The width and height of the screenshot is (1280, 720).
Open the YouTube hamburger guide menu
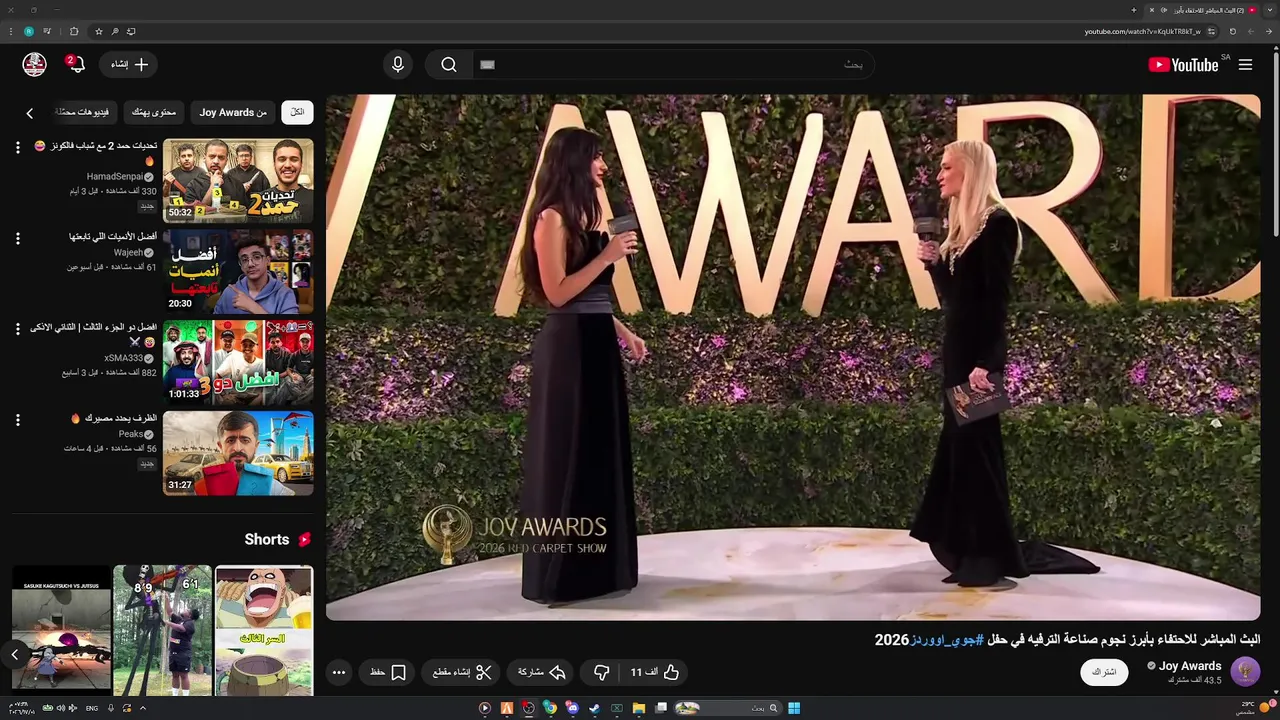click(x=1245, y=65)
